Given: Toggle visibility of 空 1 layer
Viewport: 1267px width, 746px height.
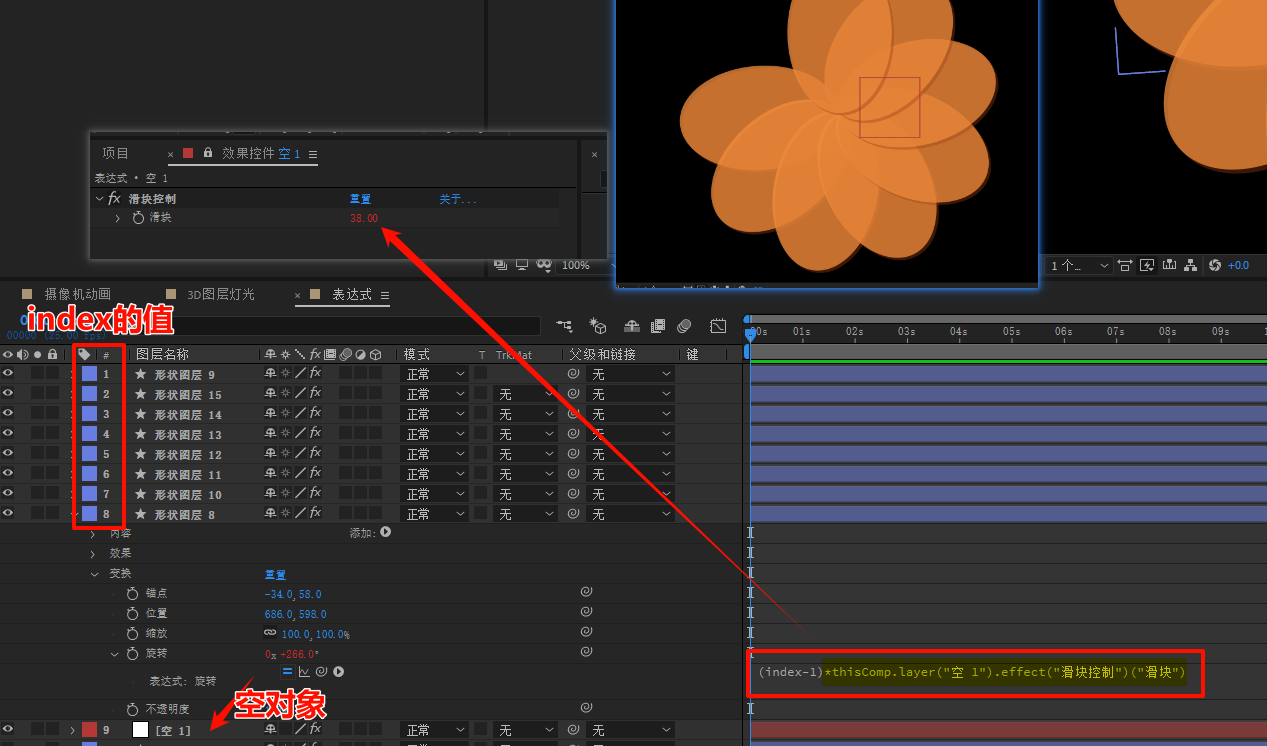Looking at the screenshot, I should pos(8,730).
